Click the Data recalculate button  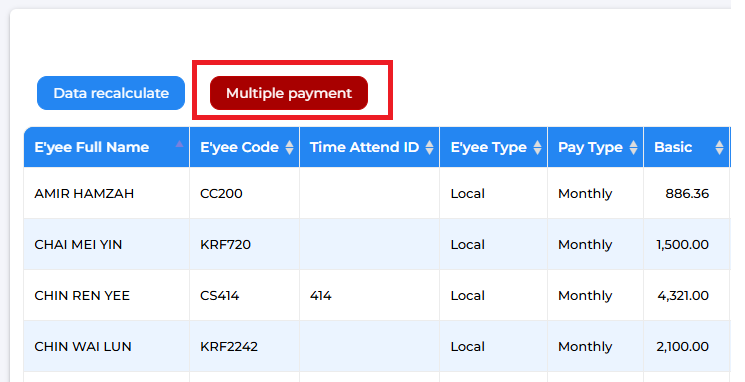coord(111,93)
